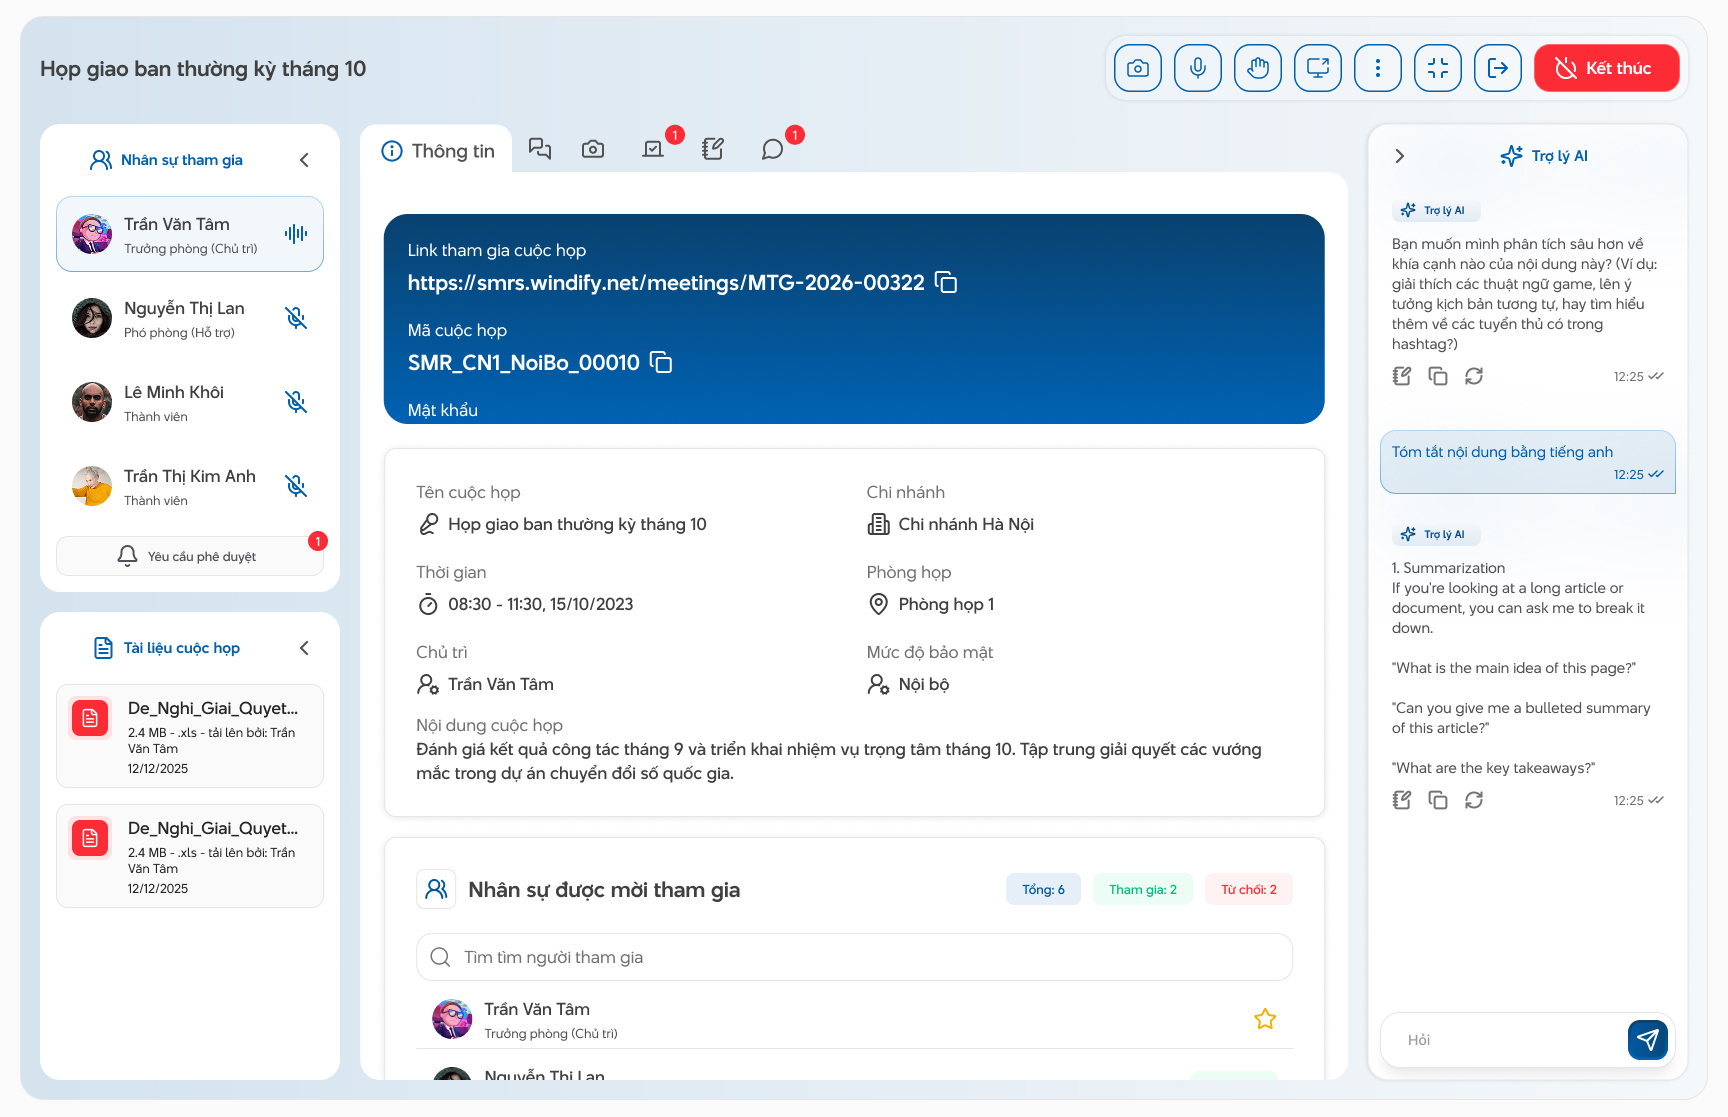The width and height of the screenshot is (1728, 1117).
Task: Save first AI response to notes
Action: coord(1402,376)
